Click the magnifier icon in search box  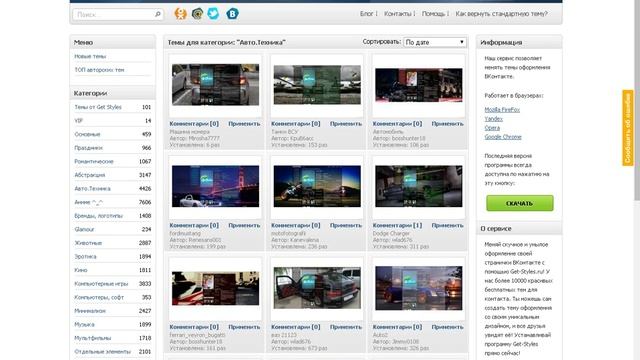(158, 14)
